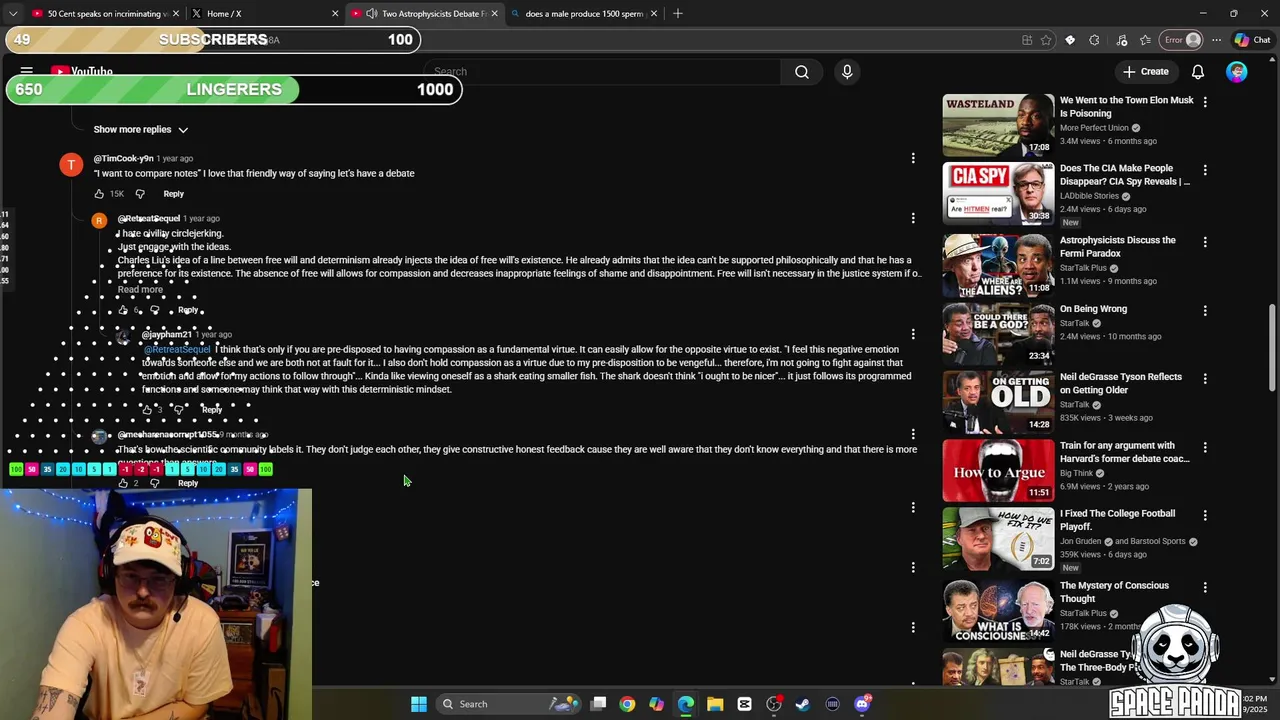This screenshot has height=720, width=1280.
Task: Click the taskbar Search box
Action: 512,704
